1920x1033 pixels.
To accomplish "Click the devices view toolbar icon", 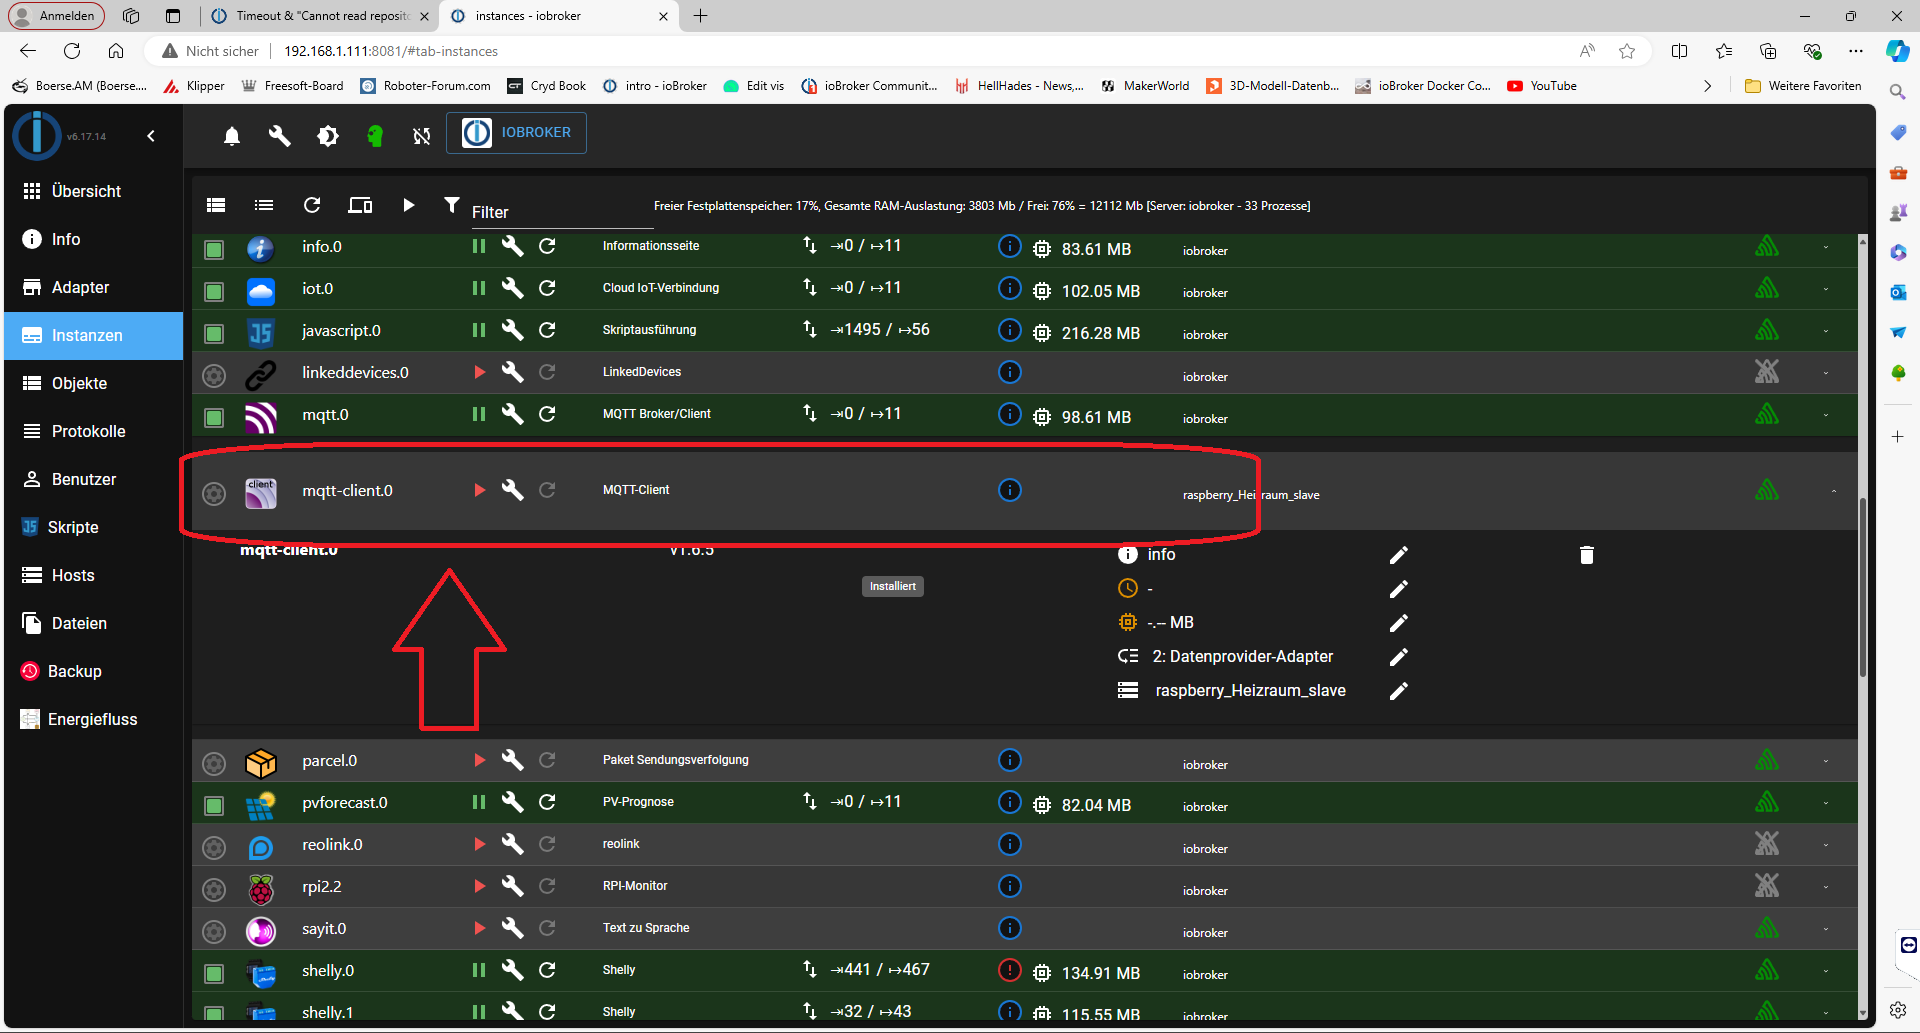I will pyautogui.click(x=360, y=205).
